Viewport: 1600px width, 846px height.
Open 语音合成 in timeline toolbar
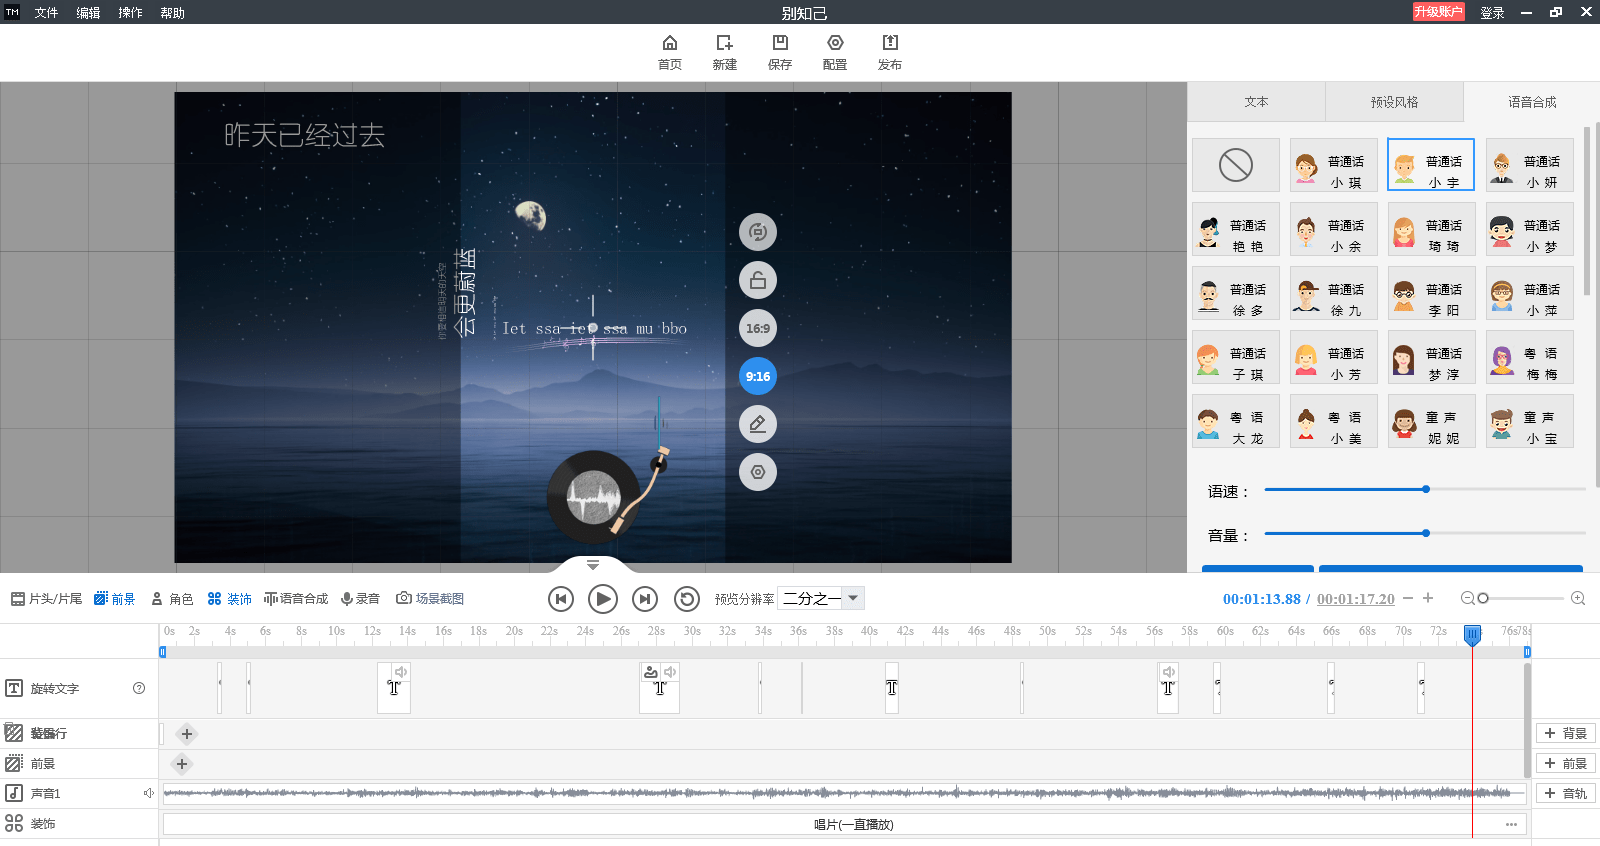coord(295,598)
